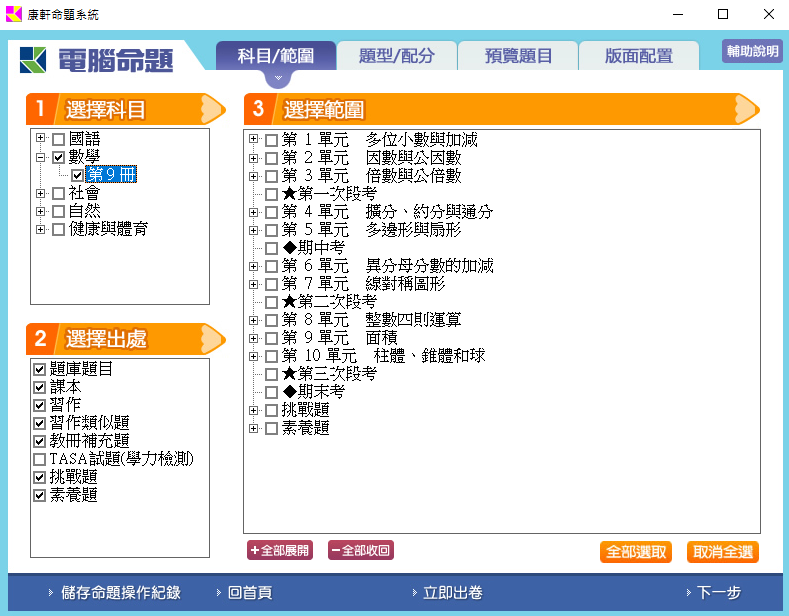The height and width of the screenshot is (616, 789).
Task: Click the arrow icon beside 回首頁
Action: pyautogui.click(x=218, y=593)
